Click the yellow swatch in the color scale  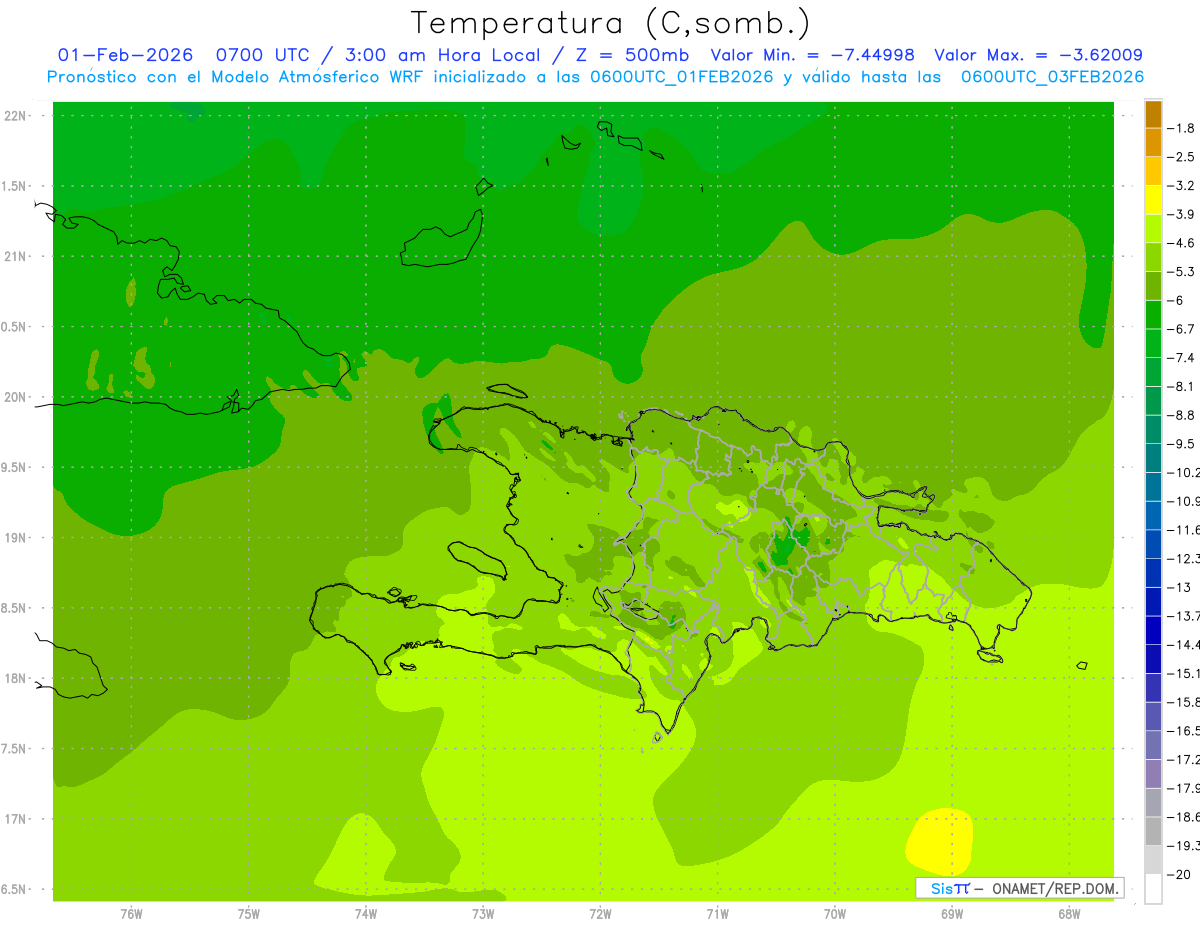tap(1153, 200)
